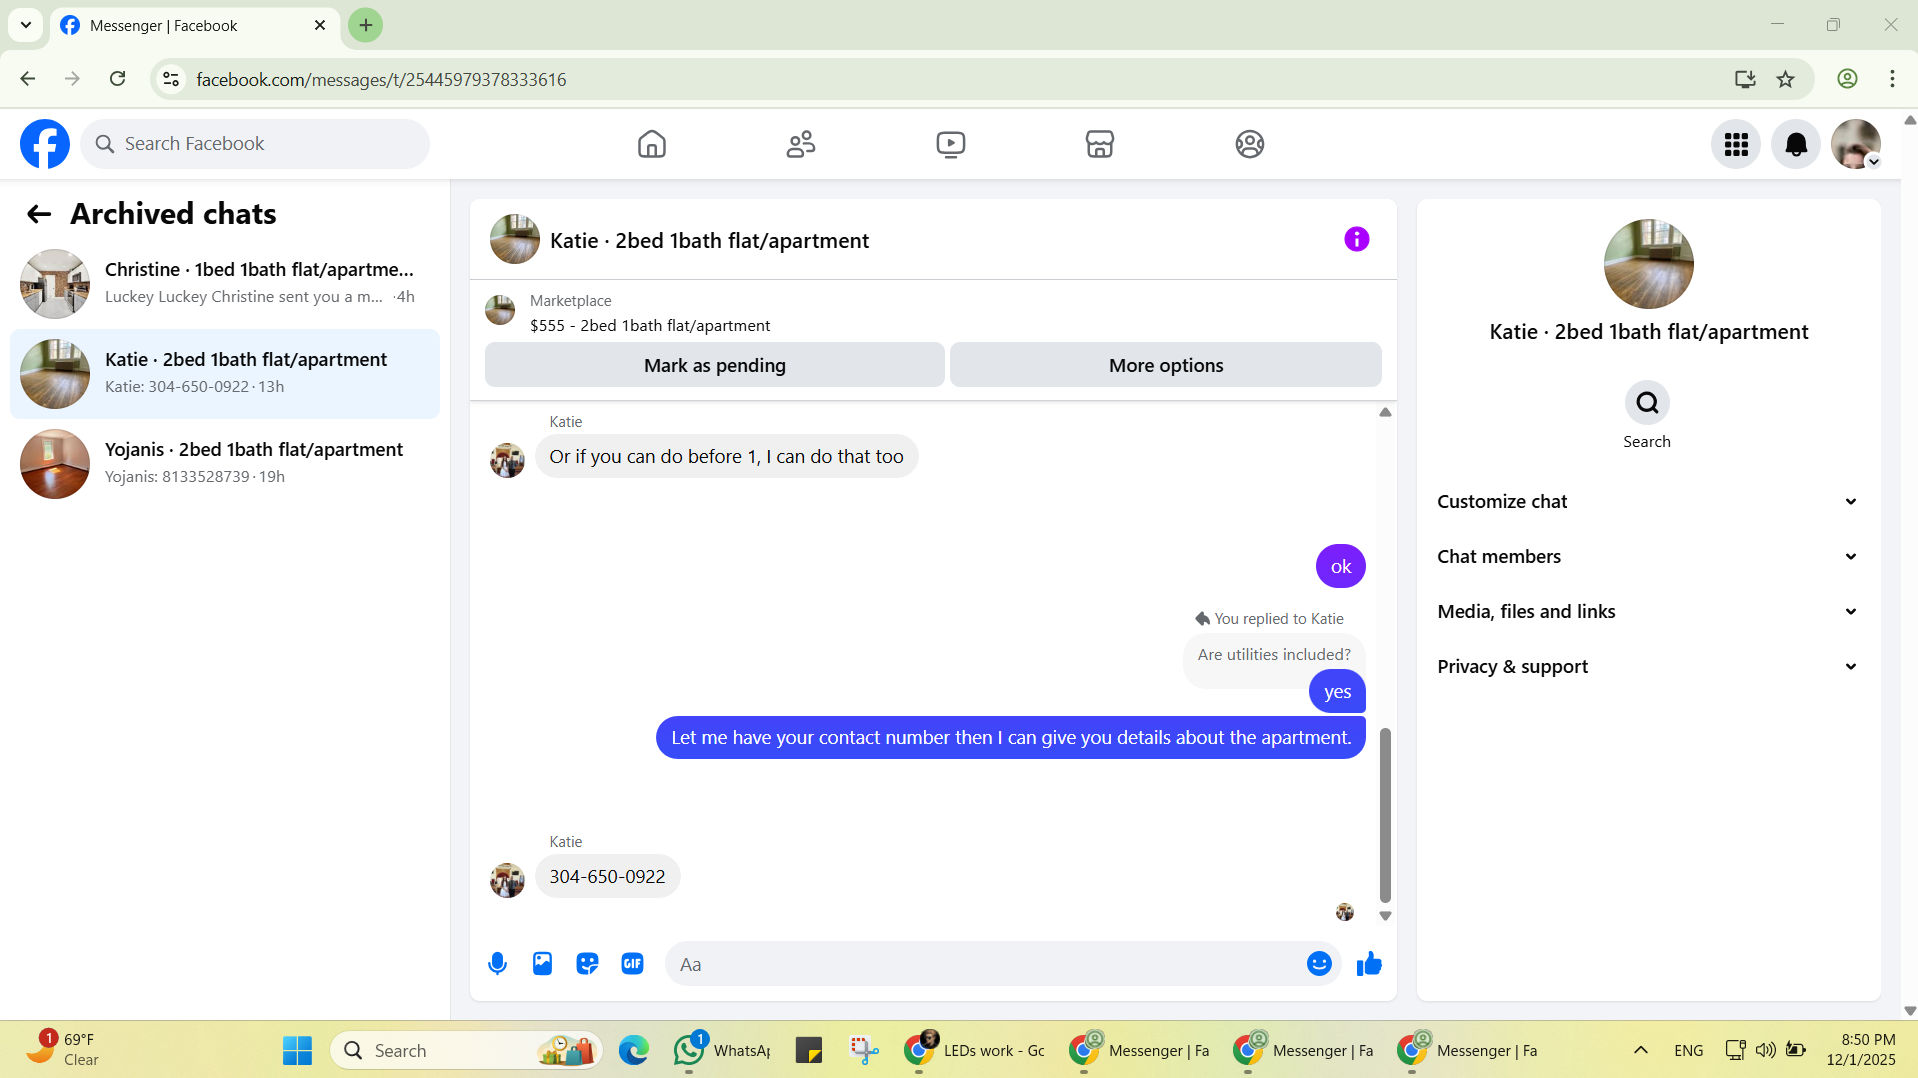Expand Customize chat section
Screen dimensions: 1918x1078
[1648, 502]
